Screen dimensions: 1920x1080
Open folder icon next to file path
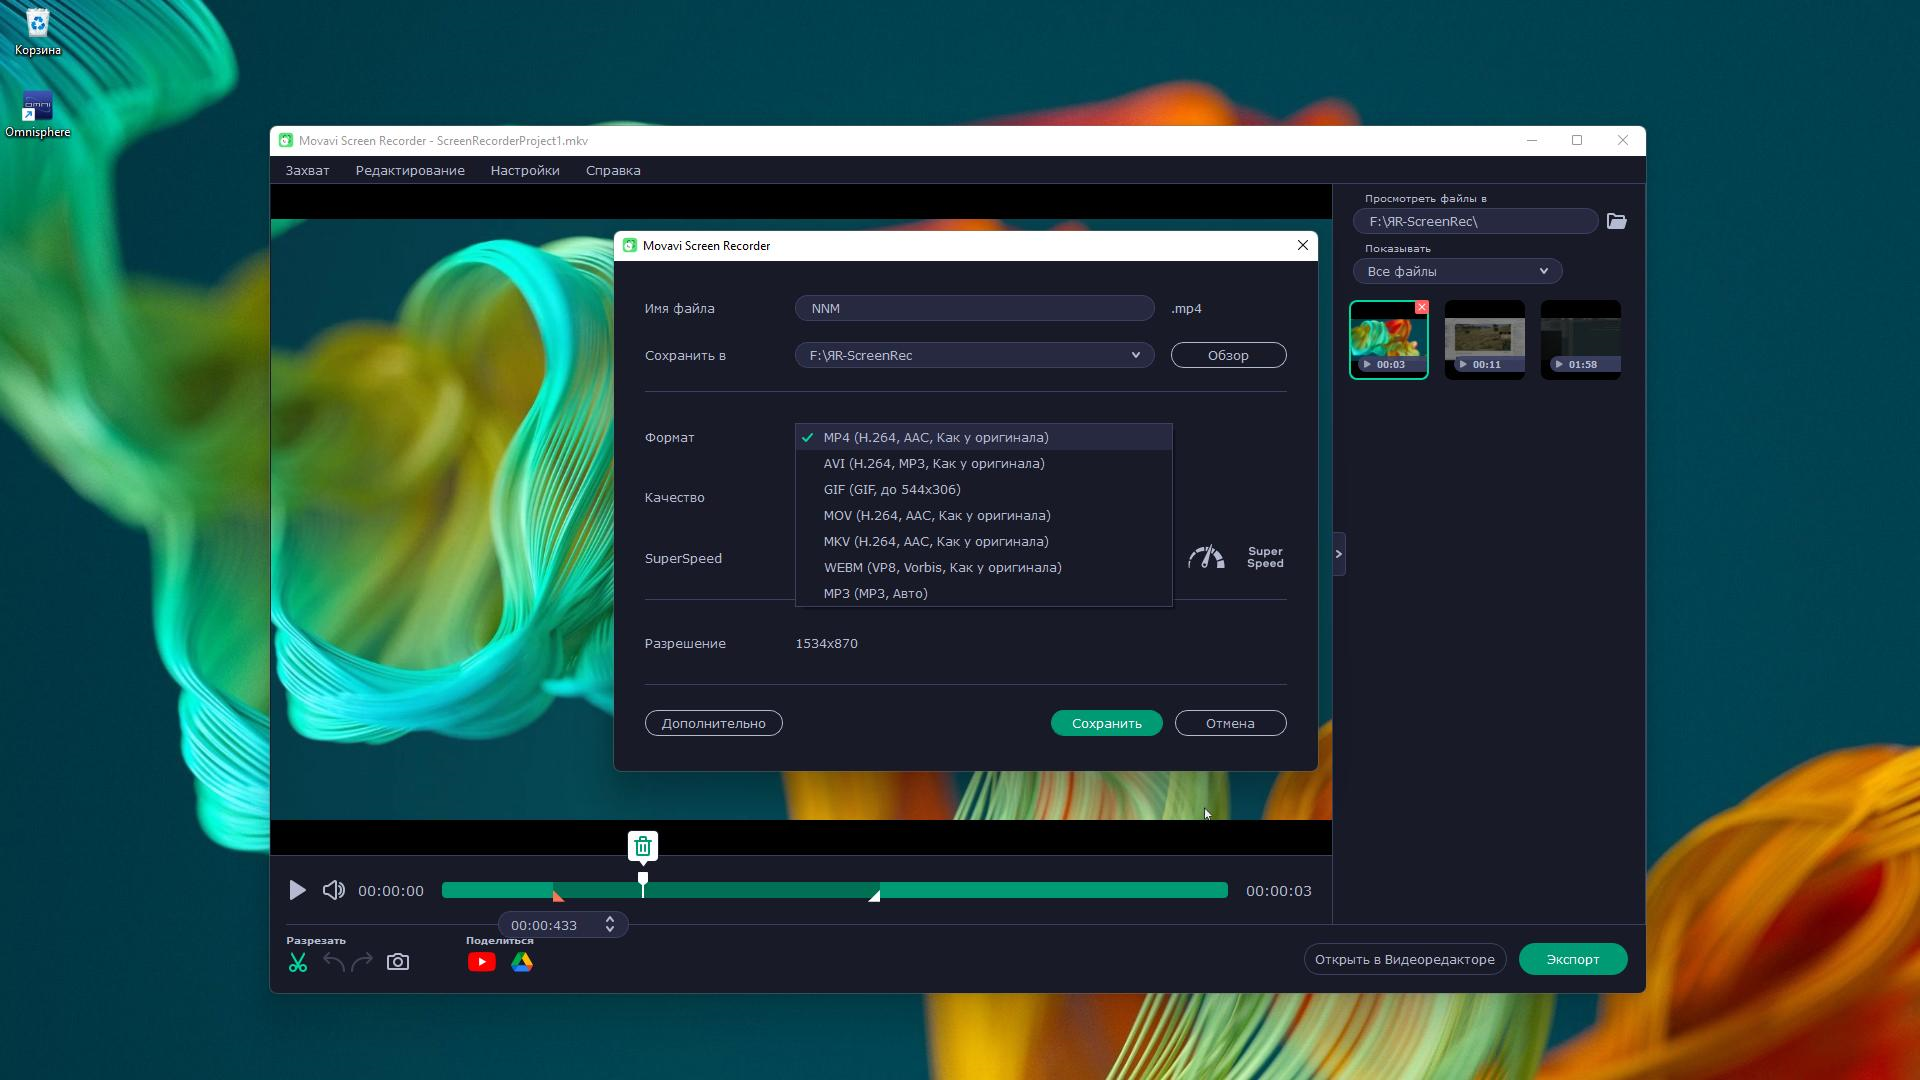1617,221
